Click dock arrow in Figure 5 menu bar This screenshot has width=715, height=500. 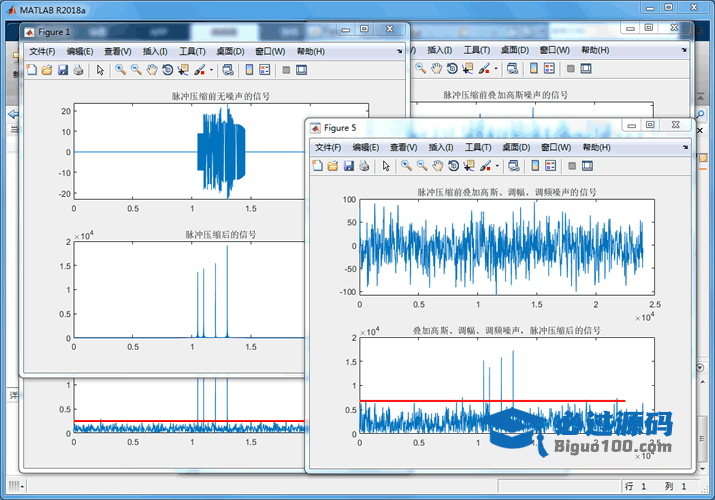tap(685, 147)
